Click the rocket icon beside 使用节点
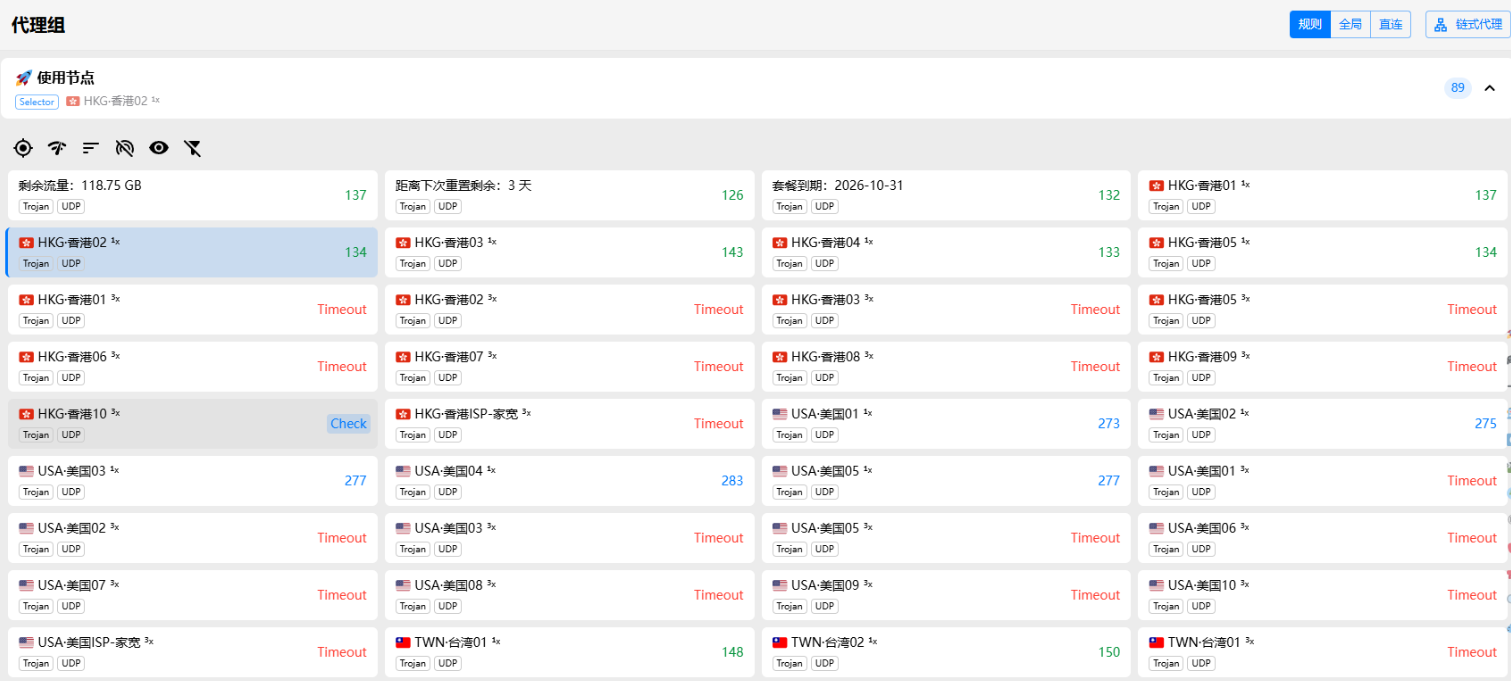 23,78
